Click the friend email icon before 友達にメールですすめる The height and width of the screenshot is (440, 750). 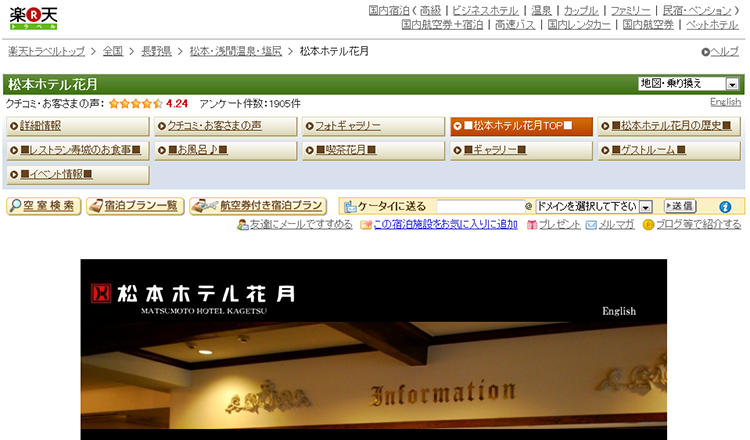coord(243,224)
